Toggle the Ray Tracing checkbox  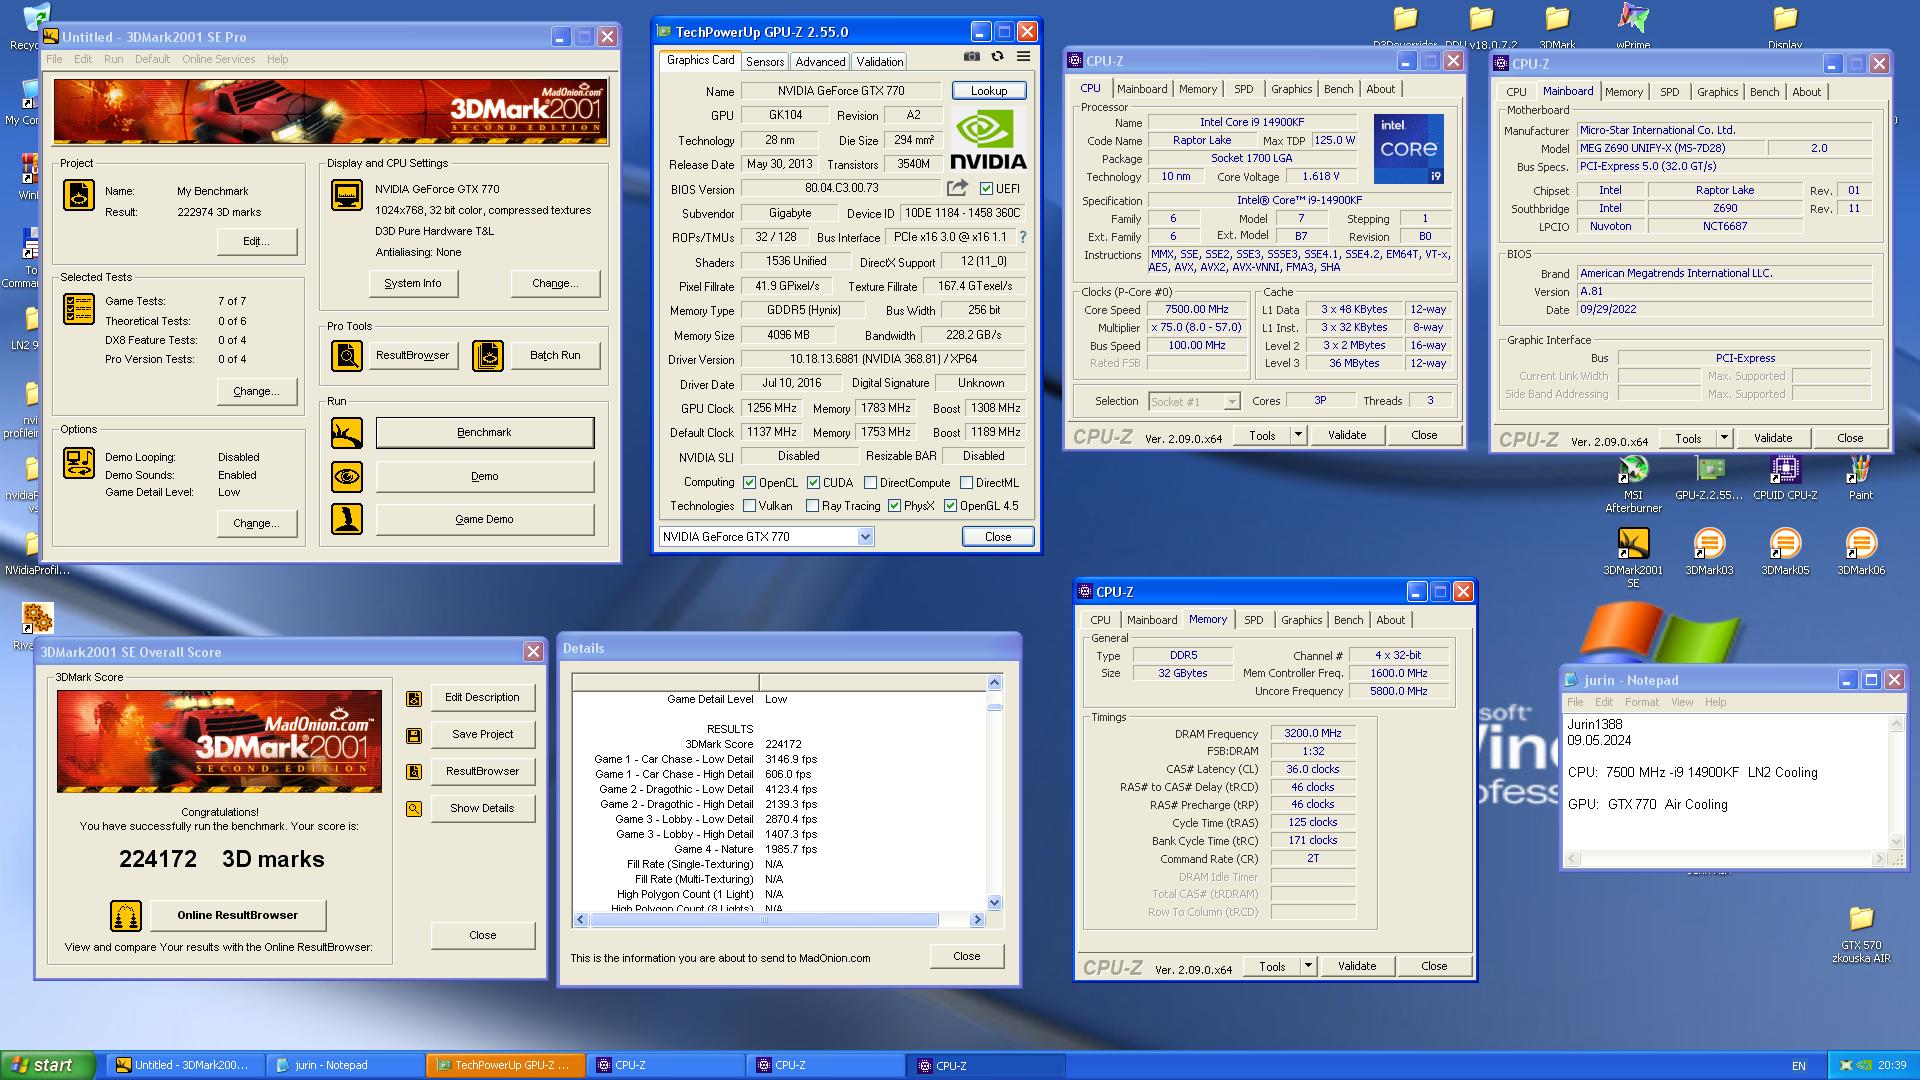click(812, 506)
